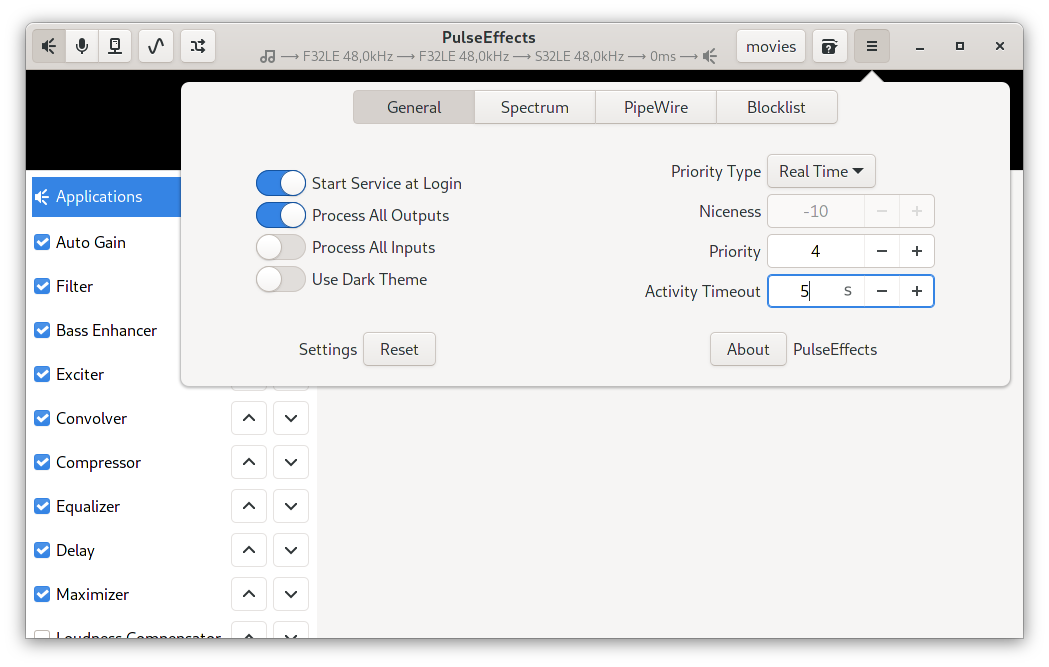Open the Blocklist tab
The width and height of the screenshot is (1049, 667).
point(777,107)
